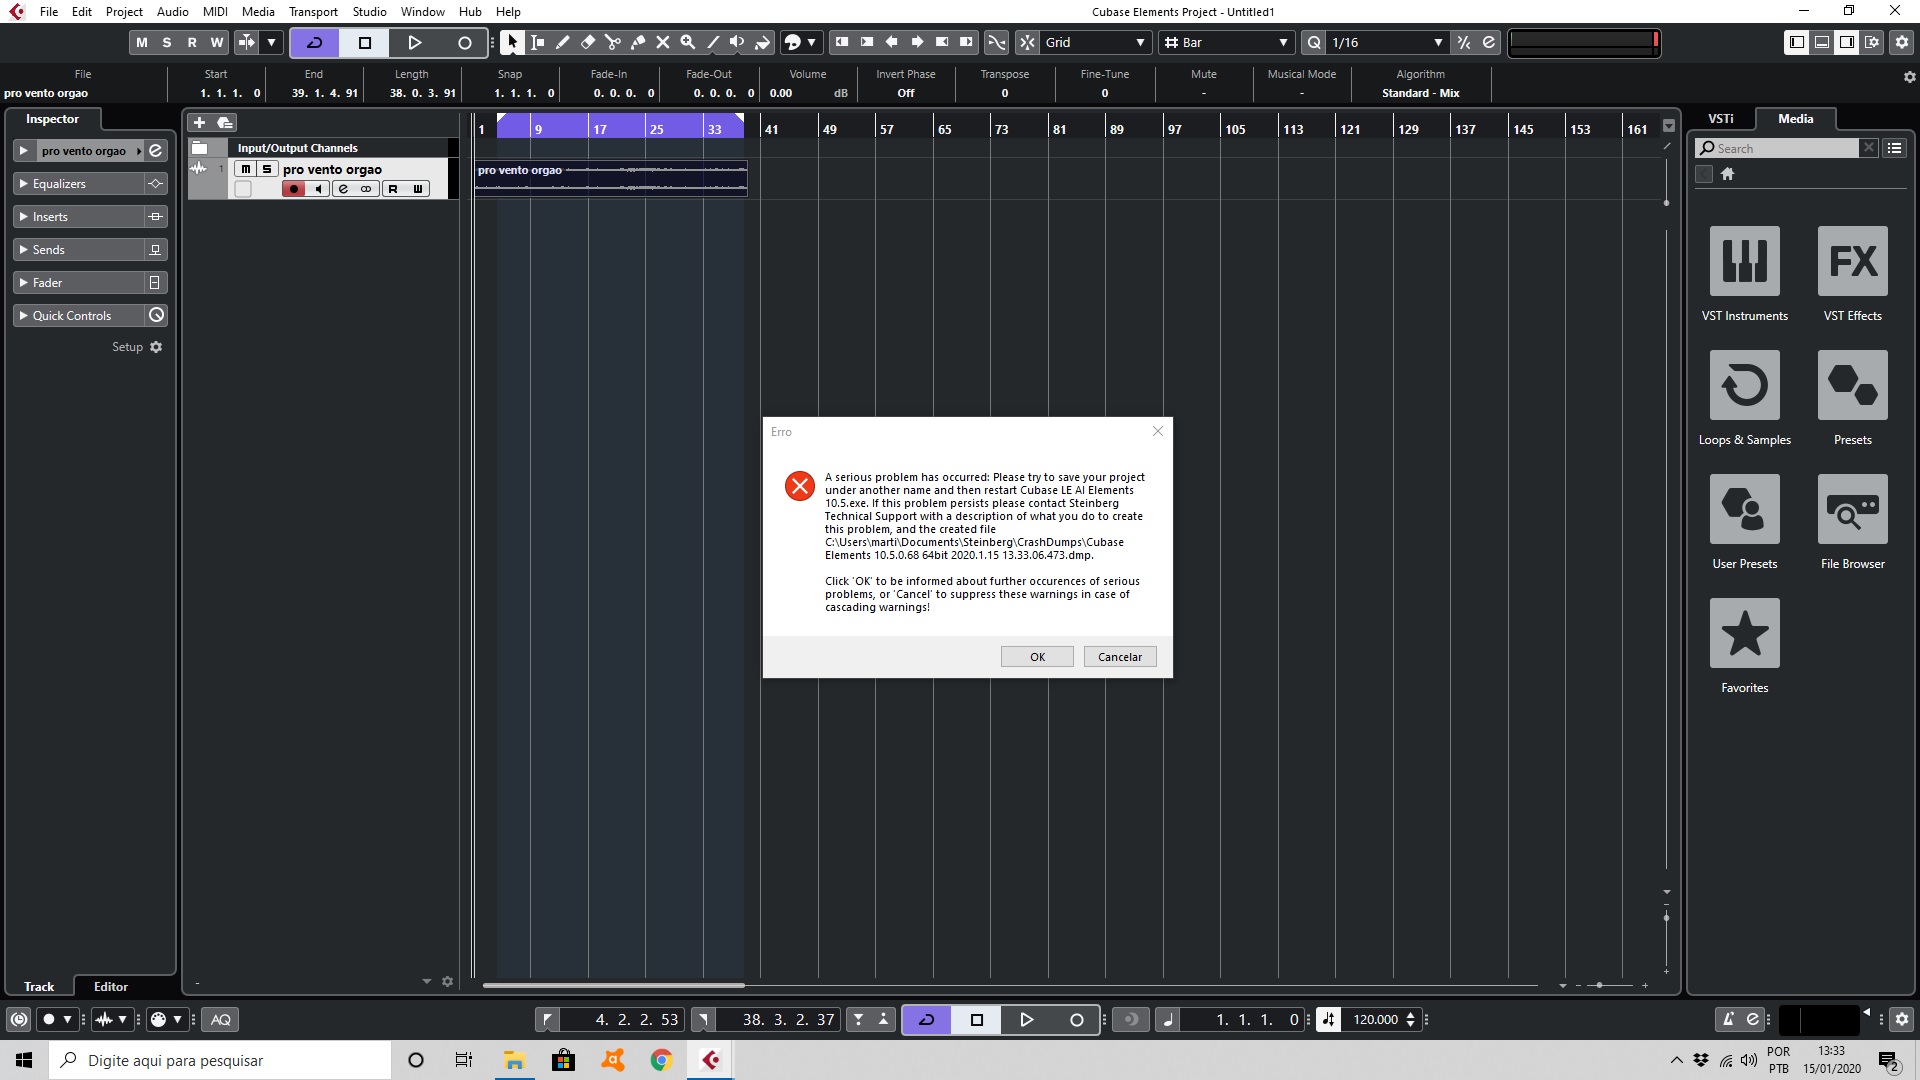The width and height of the screenshot is (1920, 1080).
Task: Switch to the VSTi tab
Action: (1721, 118)
